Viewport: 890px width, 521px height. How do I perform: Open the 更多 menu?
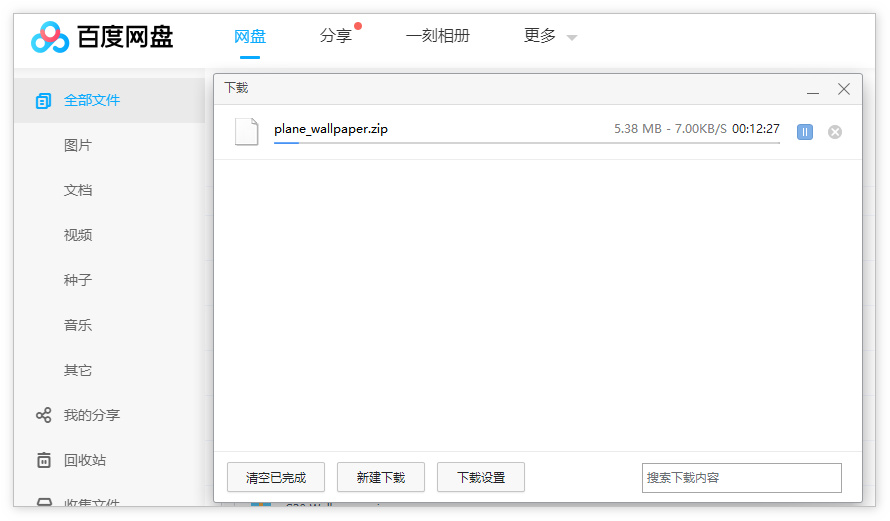(539, 36)
